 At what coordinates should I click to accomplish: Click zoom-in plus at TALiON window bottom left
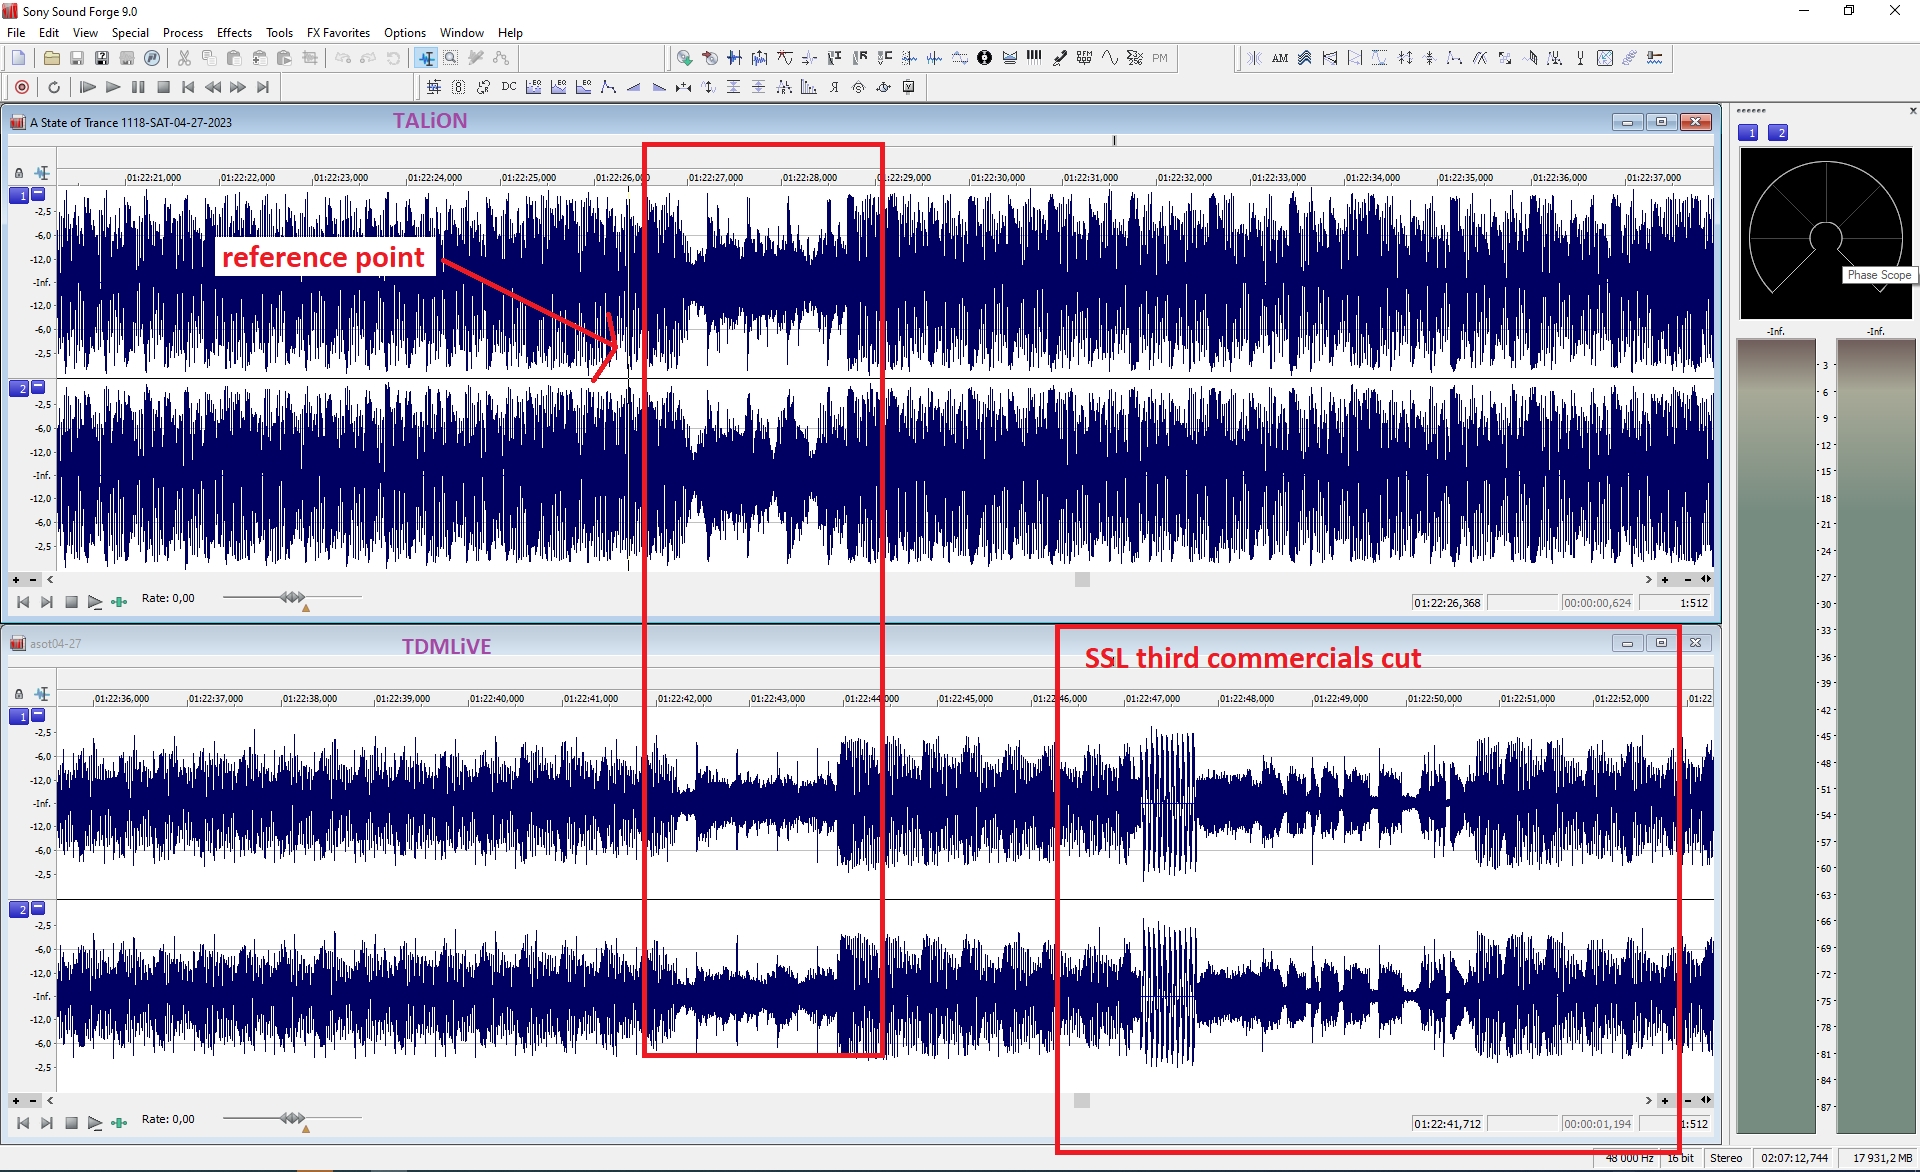coord(16,580)
